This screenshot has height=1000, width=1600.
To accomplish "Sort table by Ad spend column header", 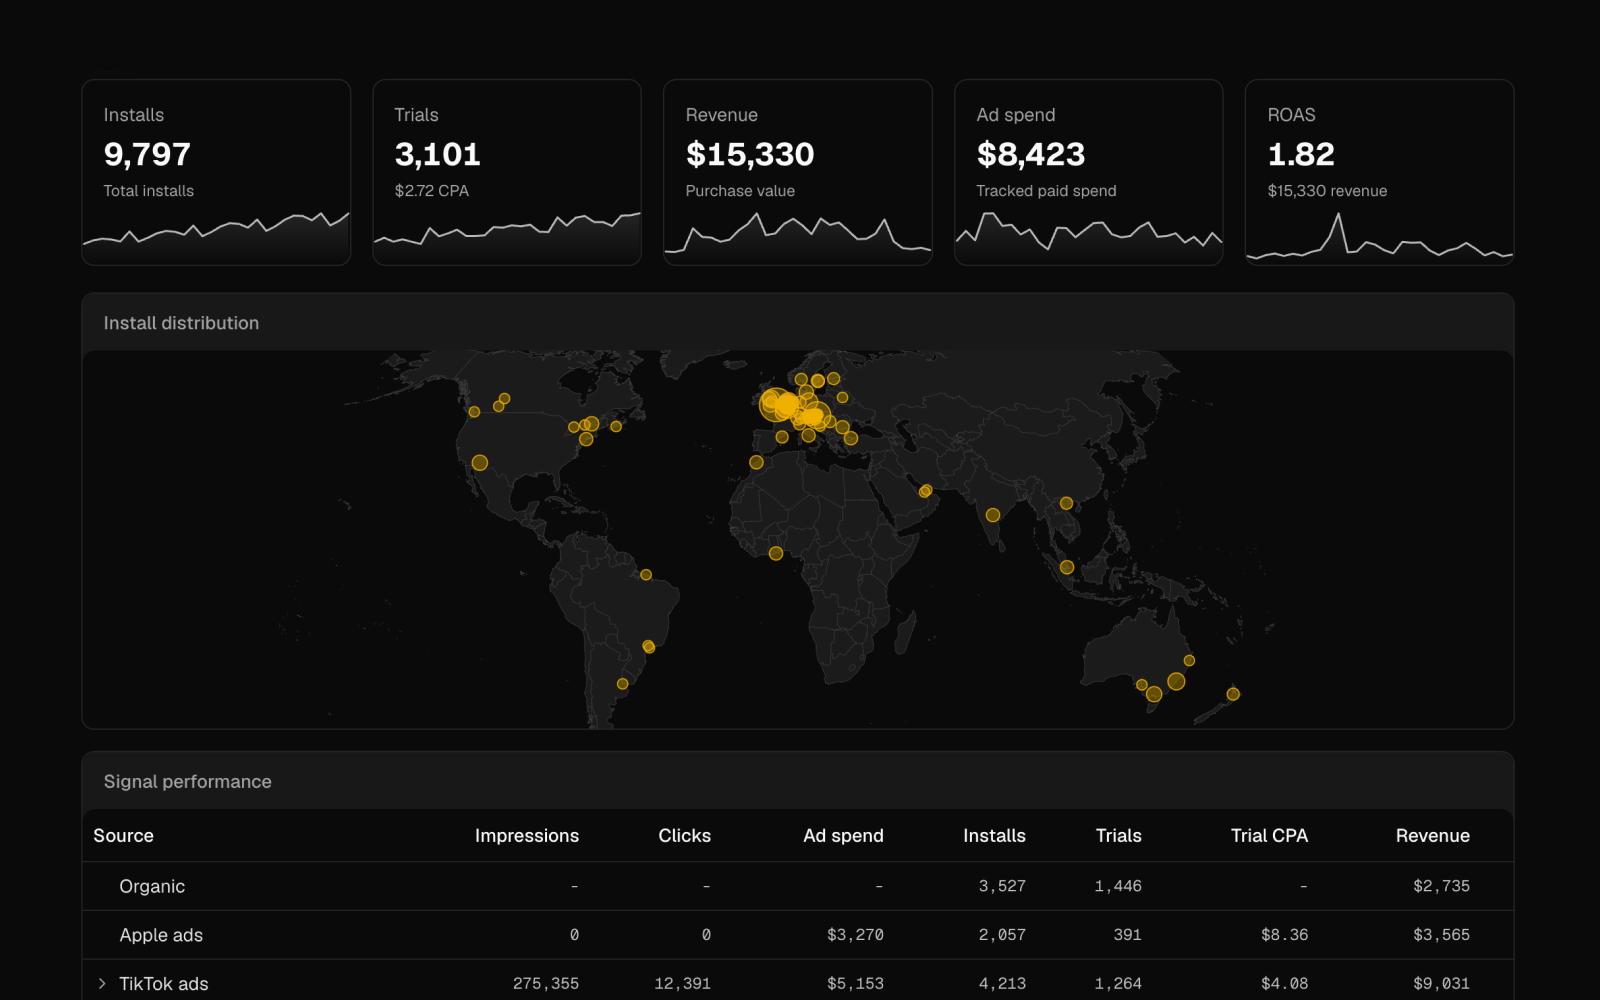I will [843, 836].
